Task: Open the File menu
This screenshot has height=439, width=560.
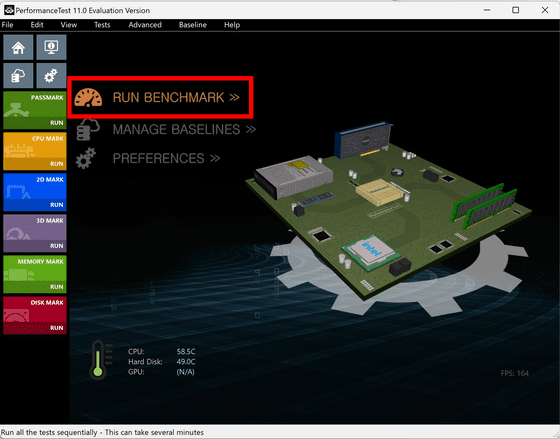Action: click(8, 25)
